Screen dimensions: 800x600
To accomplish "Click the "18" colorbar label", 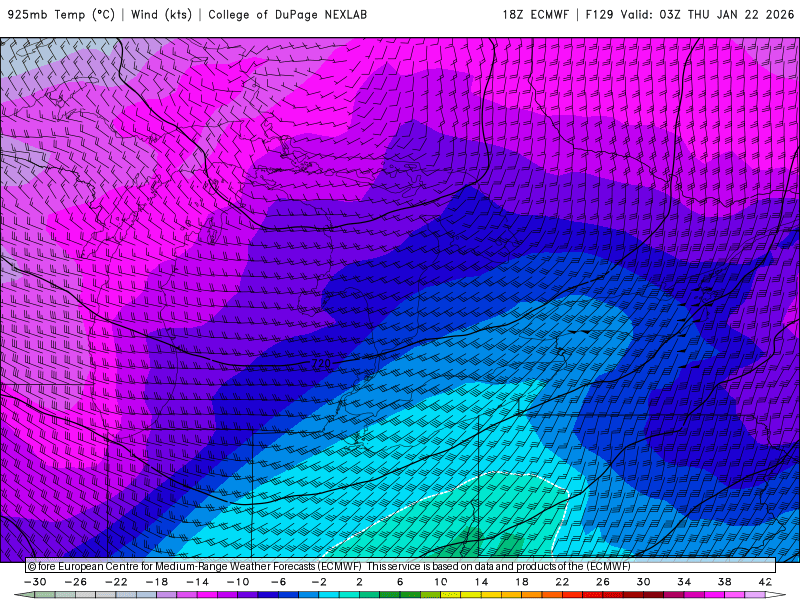I will 522,582.
